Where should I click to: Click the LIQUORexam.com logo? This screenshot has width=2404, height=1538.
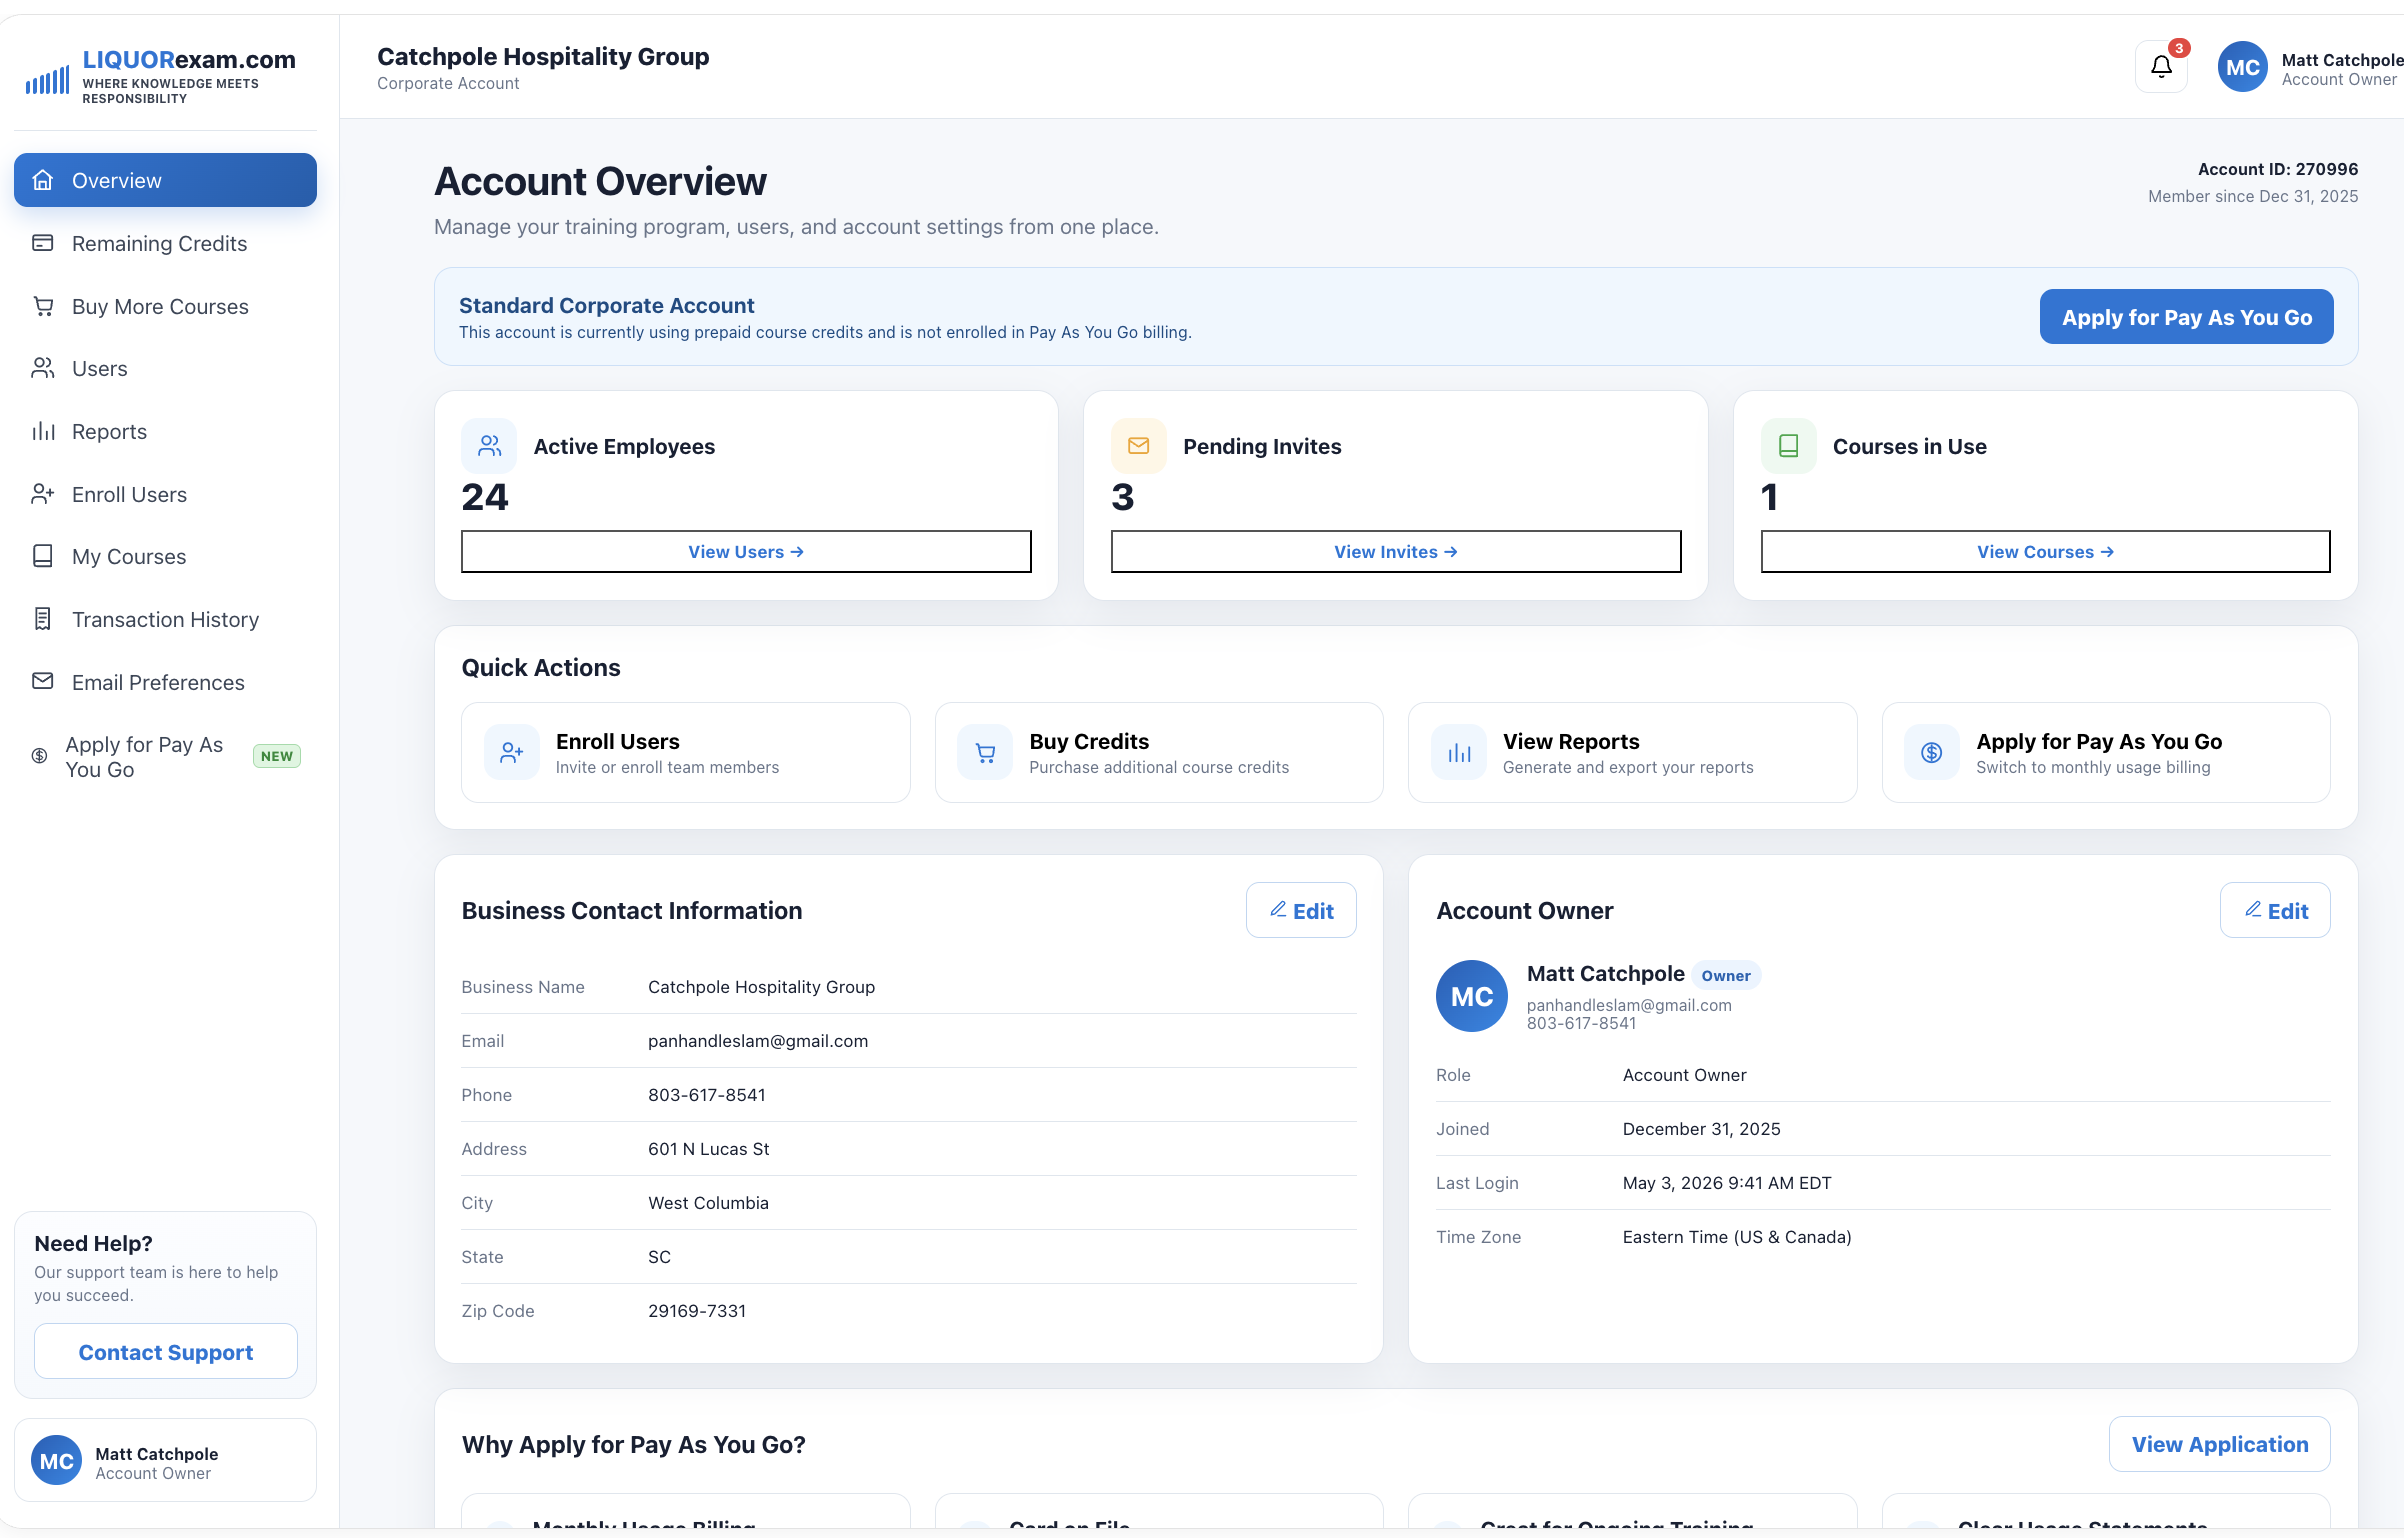click(160, 75)
